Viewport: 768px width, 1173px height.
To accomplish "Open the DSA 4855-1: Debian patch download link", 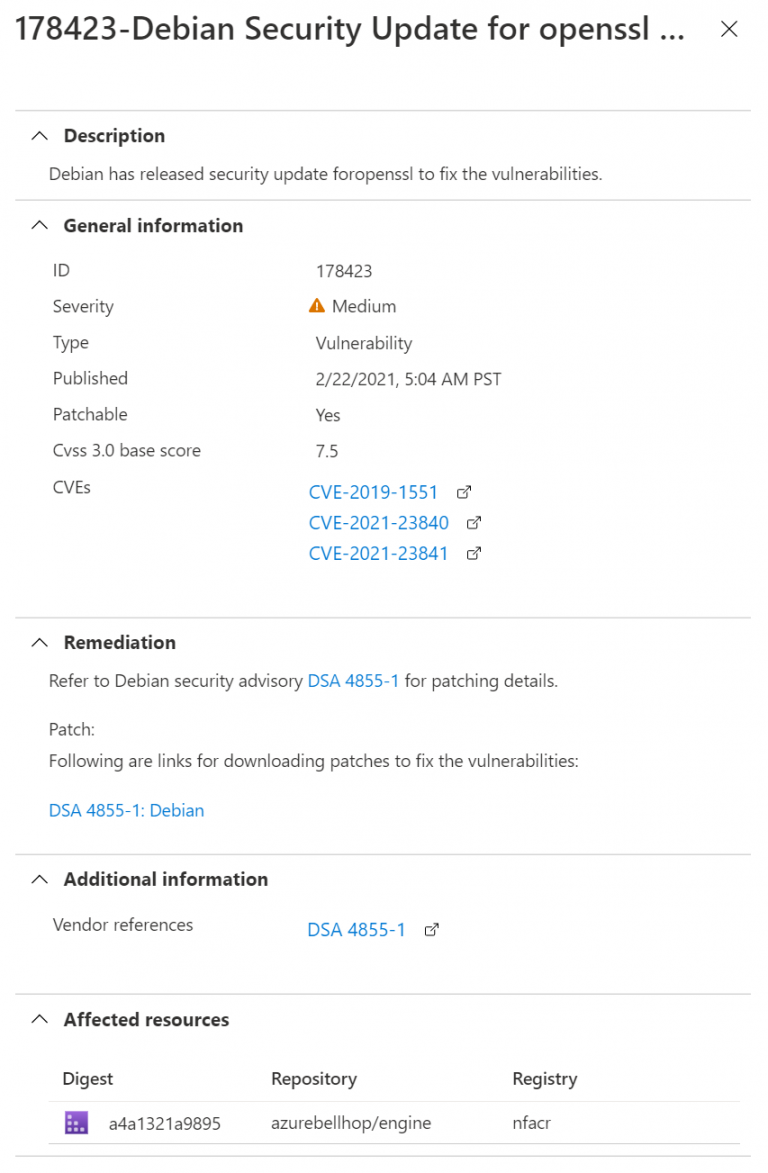I will pos(126,810).
